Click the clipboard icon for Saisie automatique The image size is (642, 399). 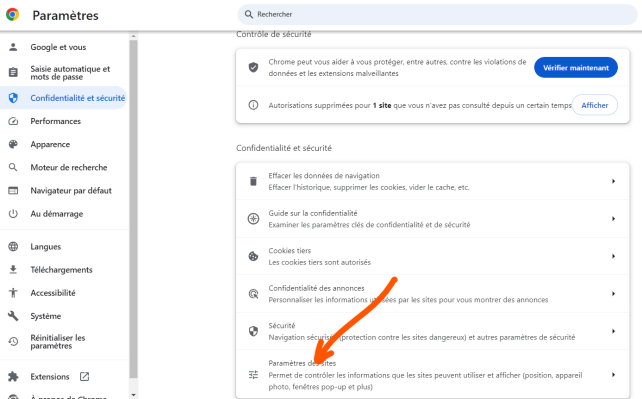pyautogui.click(x=13, y=72)
